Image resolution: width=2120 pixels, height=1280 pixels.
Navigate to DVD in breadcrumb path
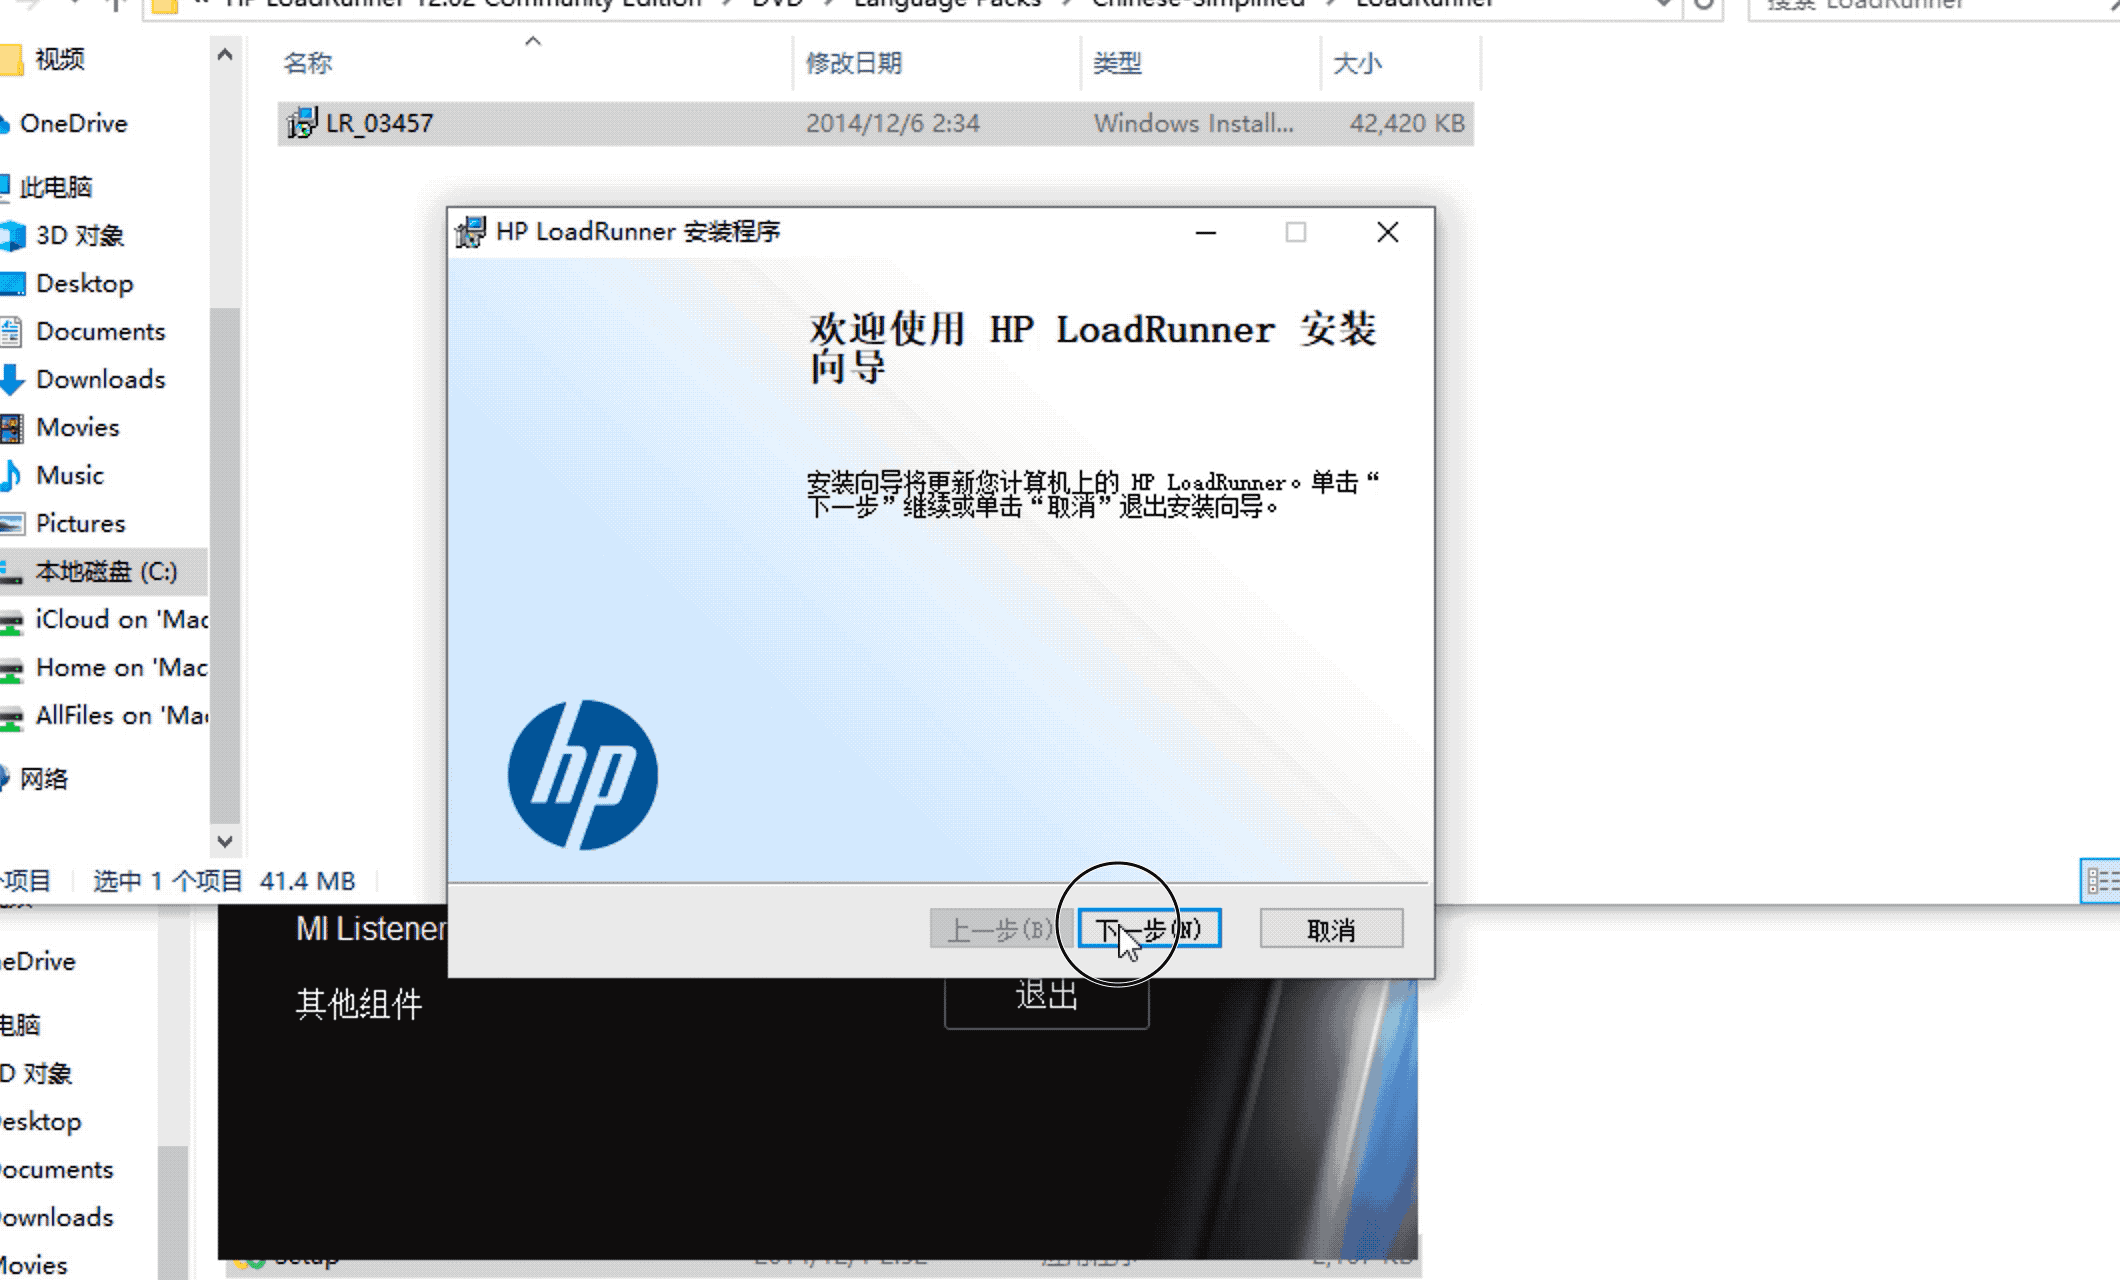point(776,5)
